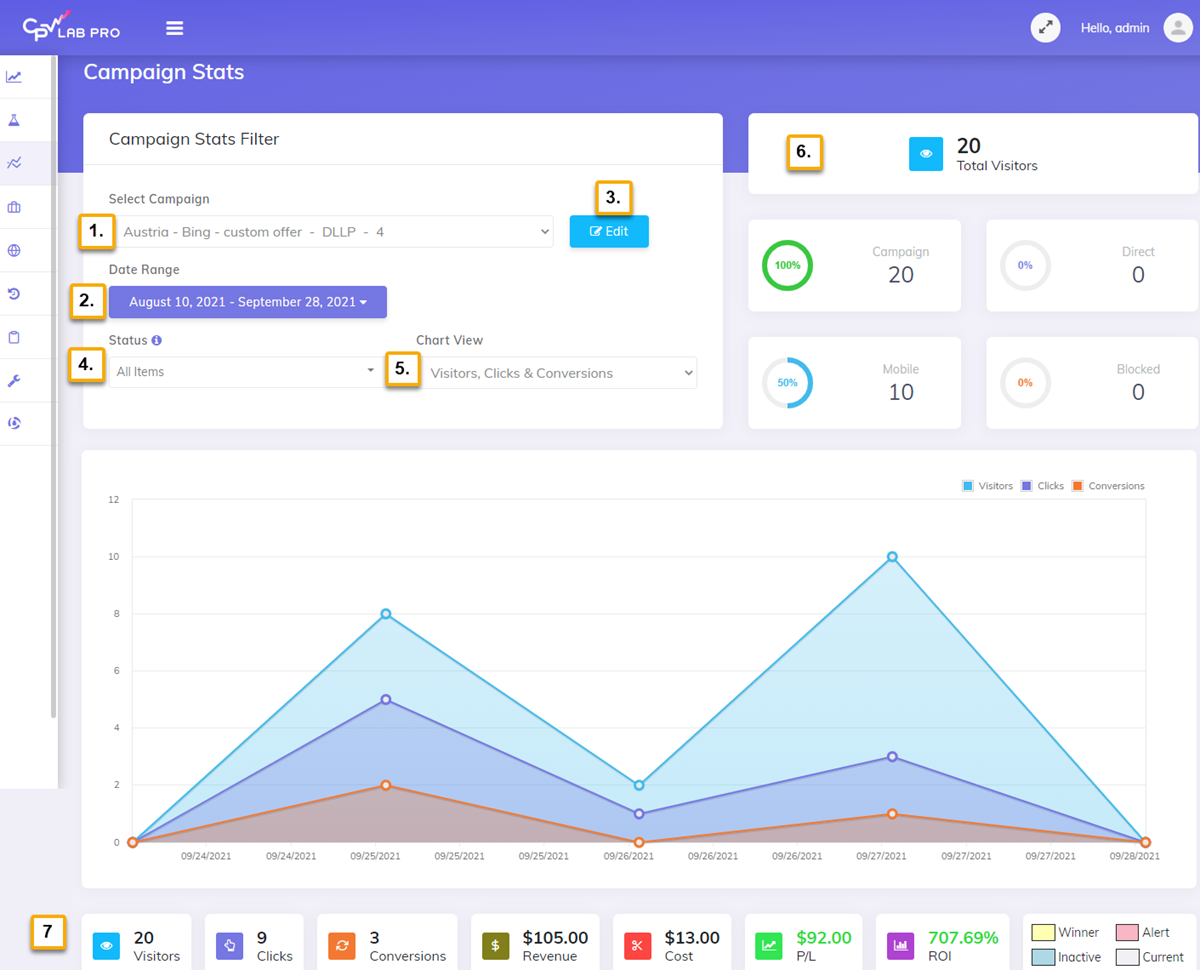Open the clipboard icon in sidebar
This screenshot has width=1200, height=970.
point(14,337)
